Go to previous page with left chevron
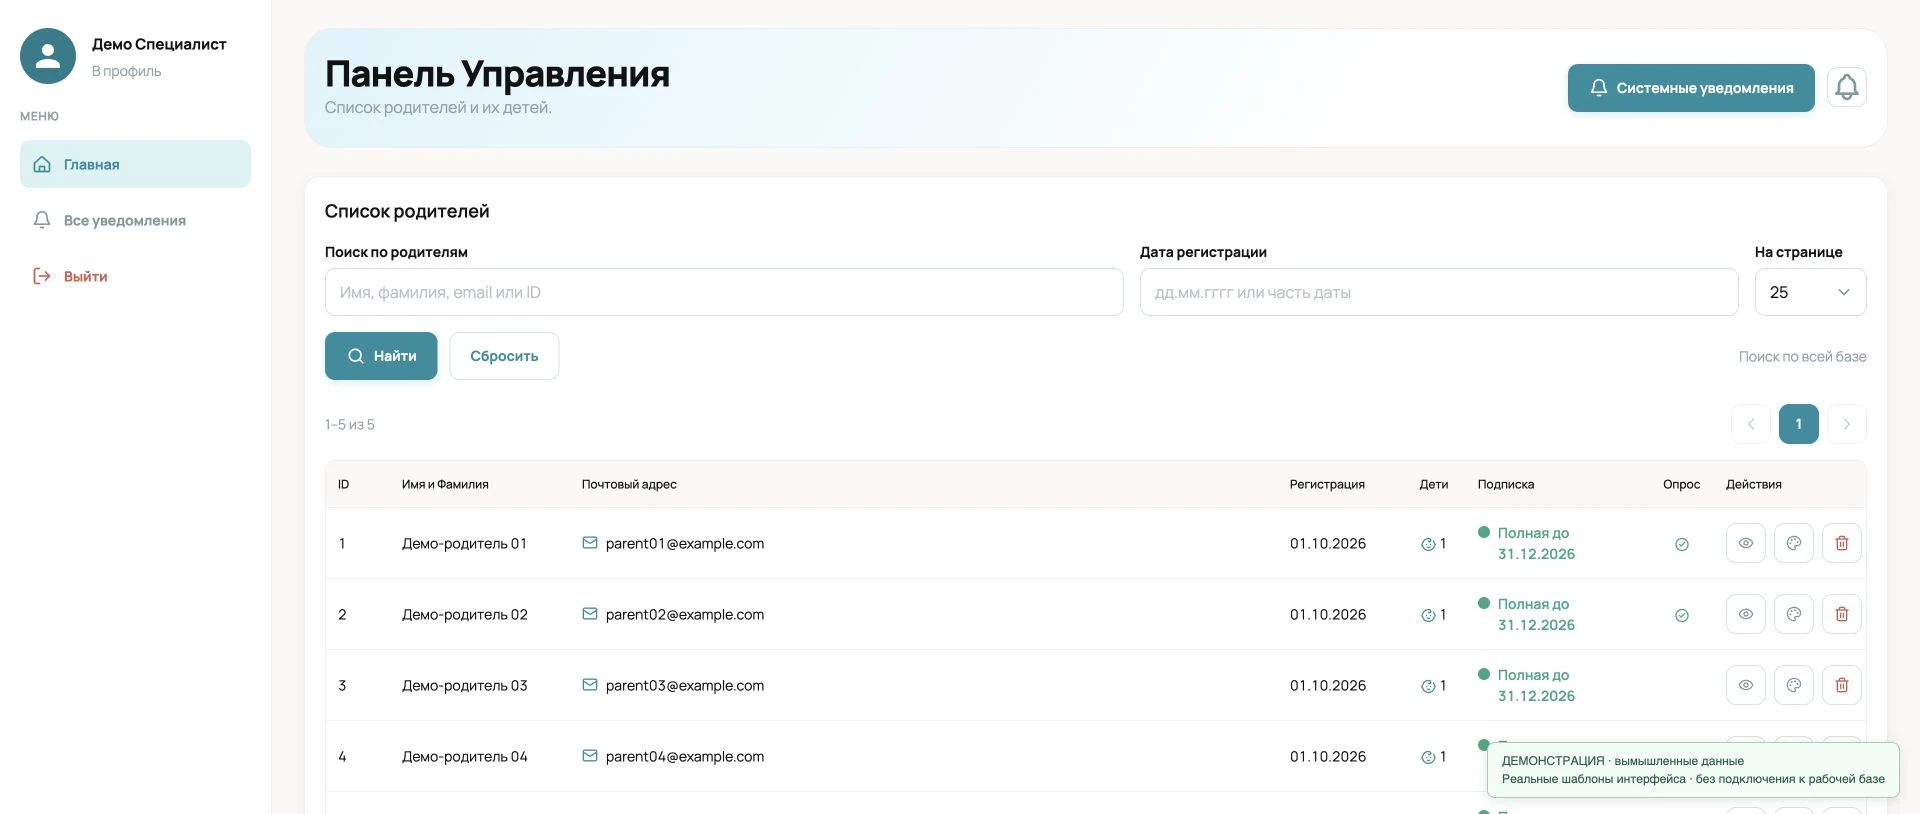Viewport: 1920px width, 814px height. coord(1750,424)
